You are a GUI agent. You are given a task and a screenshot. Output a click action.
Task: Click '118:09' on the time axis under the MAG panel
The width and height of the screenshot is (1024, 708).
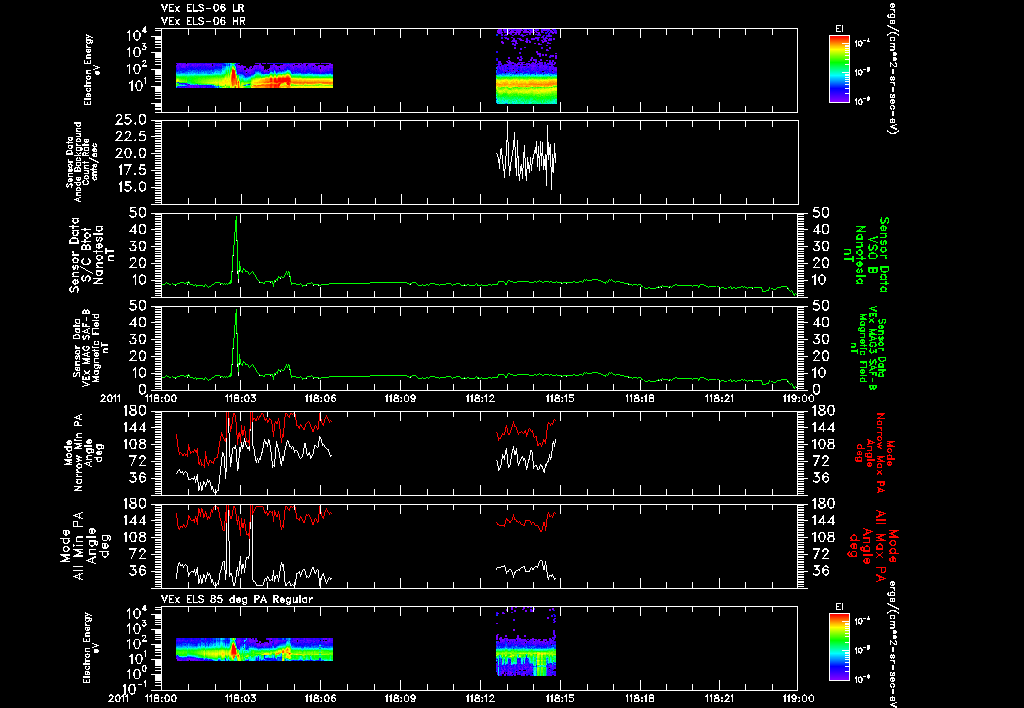(400, 398)
